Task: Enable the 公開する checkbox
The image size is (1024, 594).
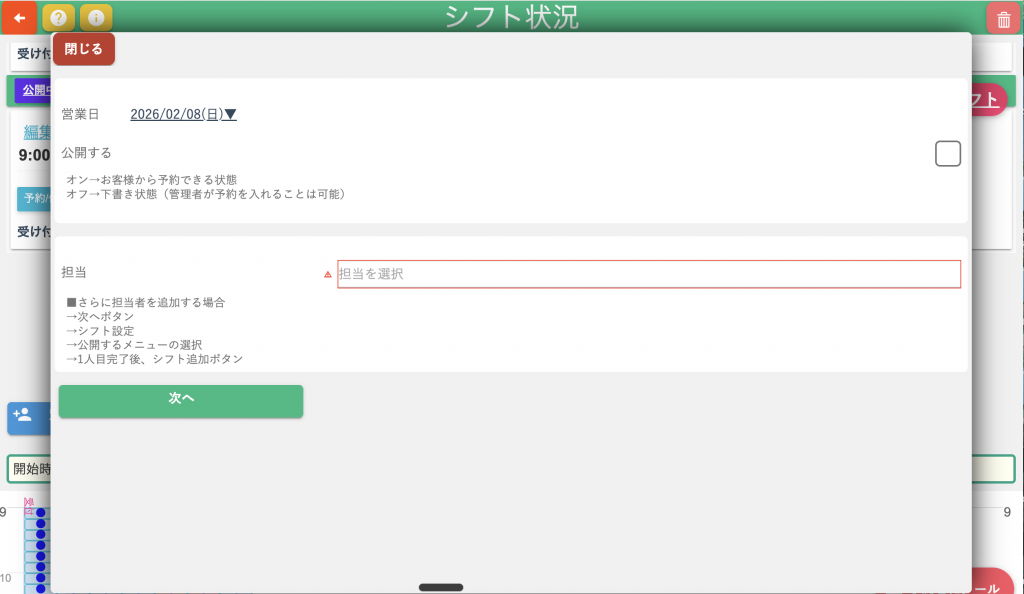Action: [947, 154]
